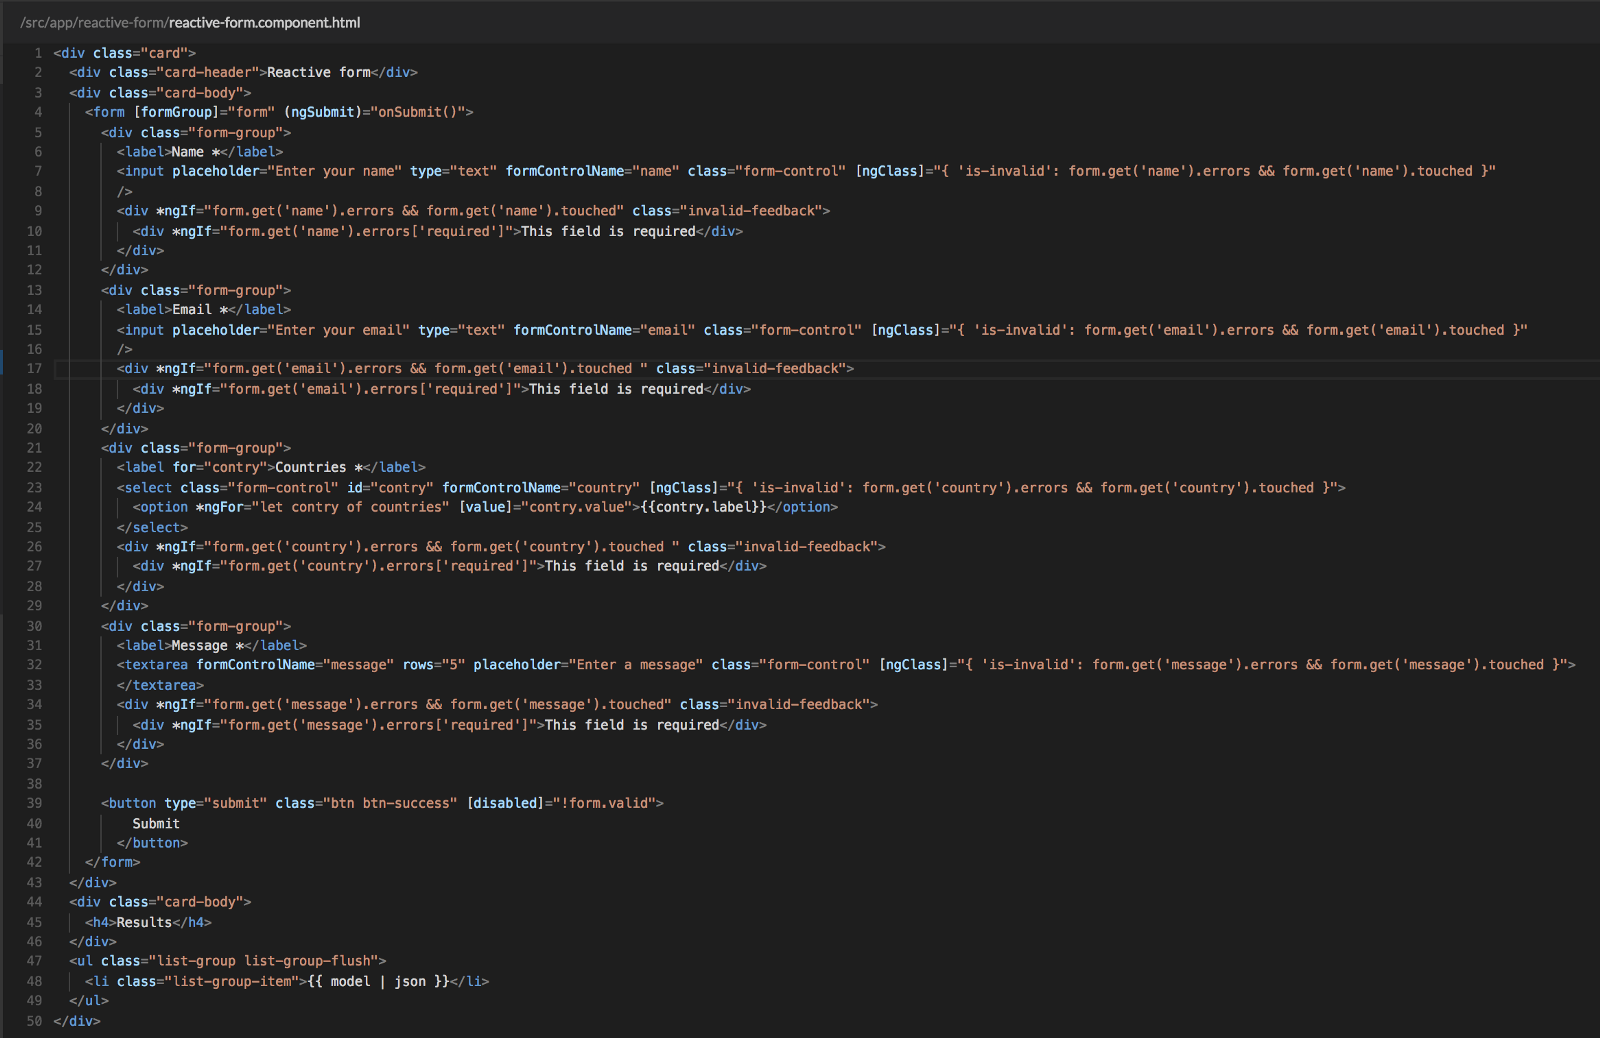Viewport: 1600px width, 1038px height.
Task: Click line number 50 in the gutter
Action: pos(34,1021)
